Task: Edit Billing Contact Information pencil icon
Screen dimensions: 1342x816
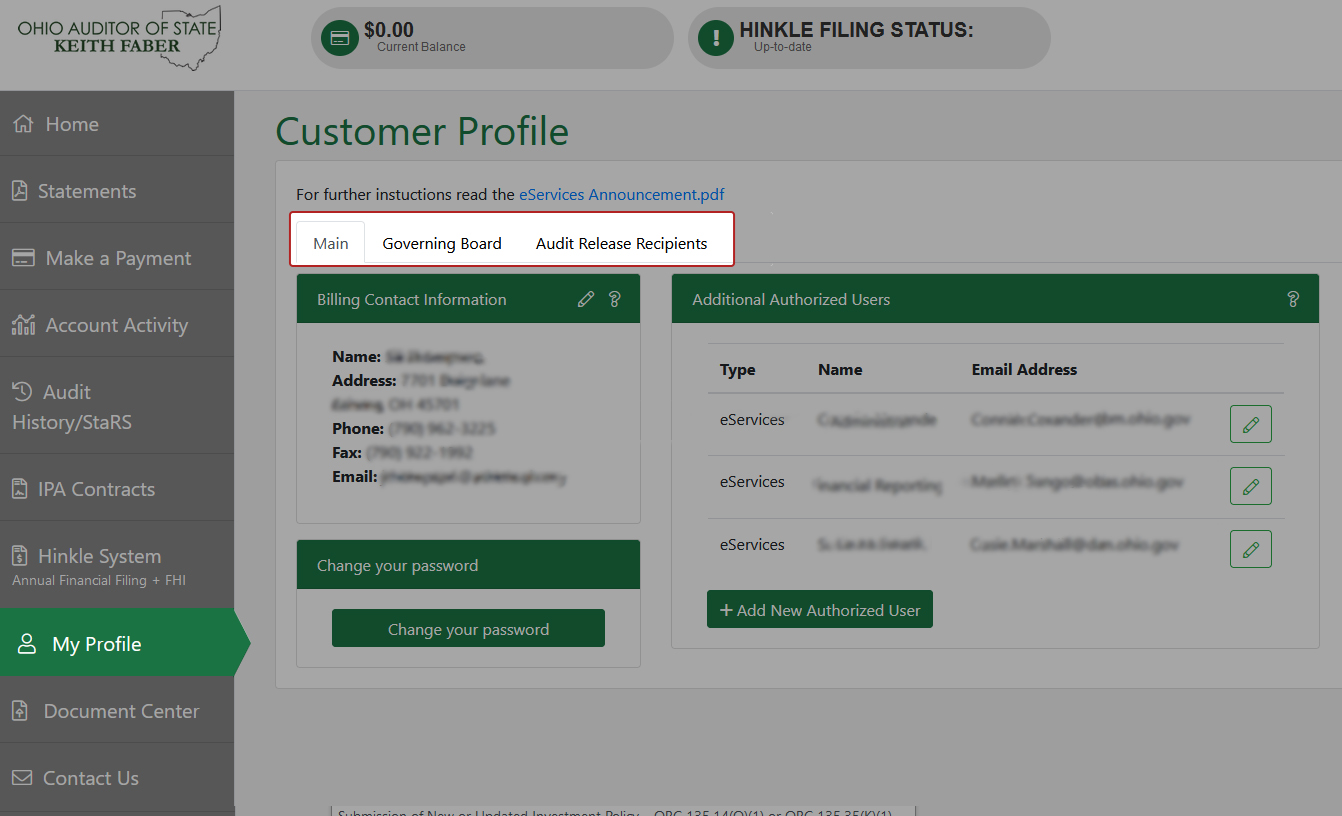Action: click(x=586, y=299)
